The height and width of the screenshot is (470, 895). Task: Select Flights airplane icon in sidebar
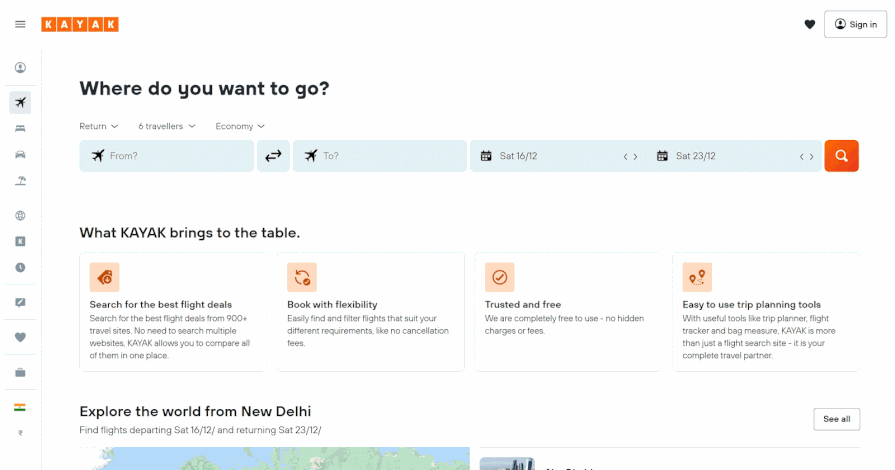tap(20, 102)
